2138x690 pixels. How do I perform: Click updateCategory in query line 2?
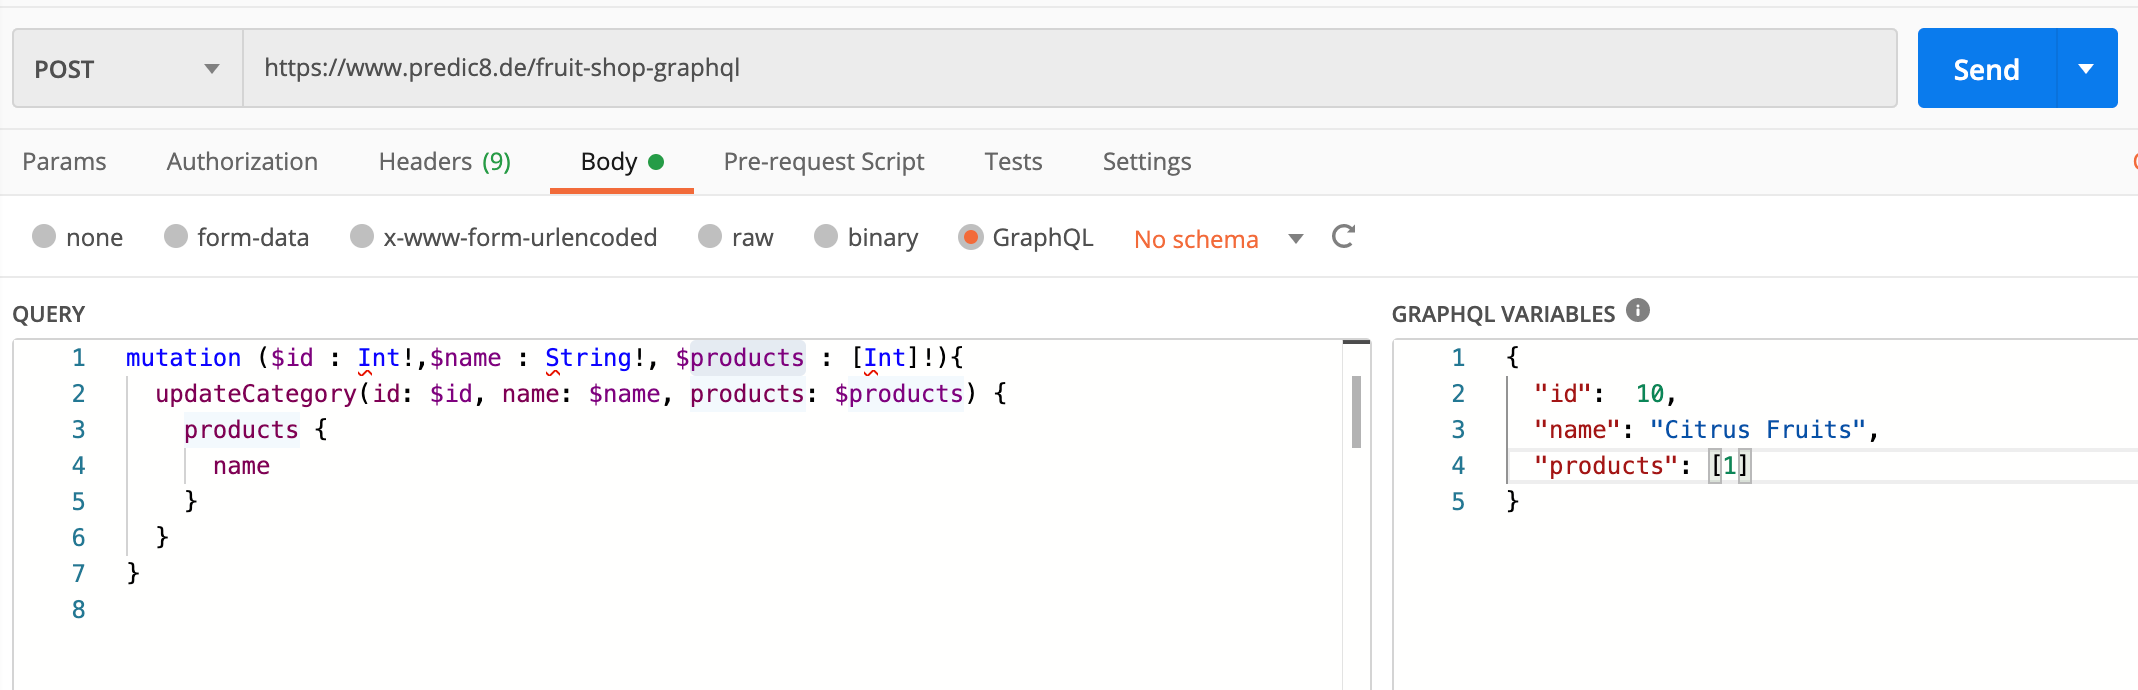click(256, 394)
